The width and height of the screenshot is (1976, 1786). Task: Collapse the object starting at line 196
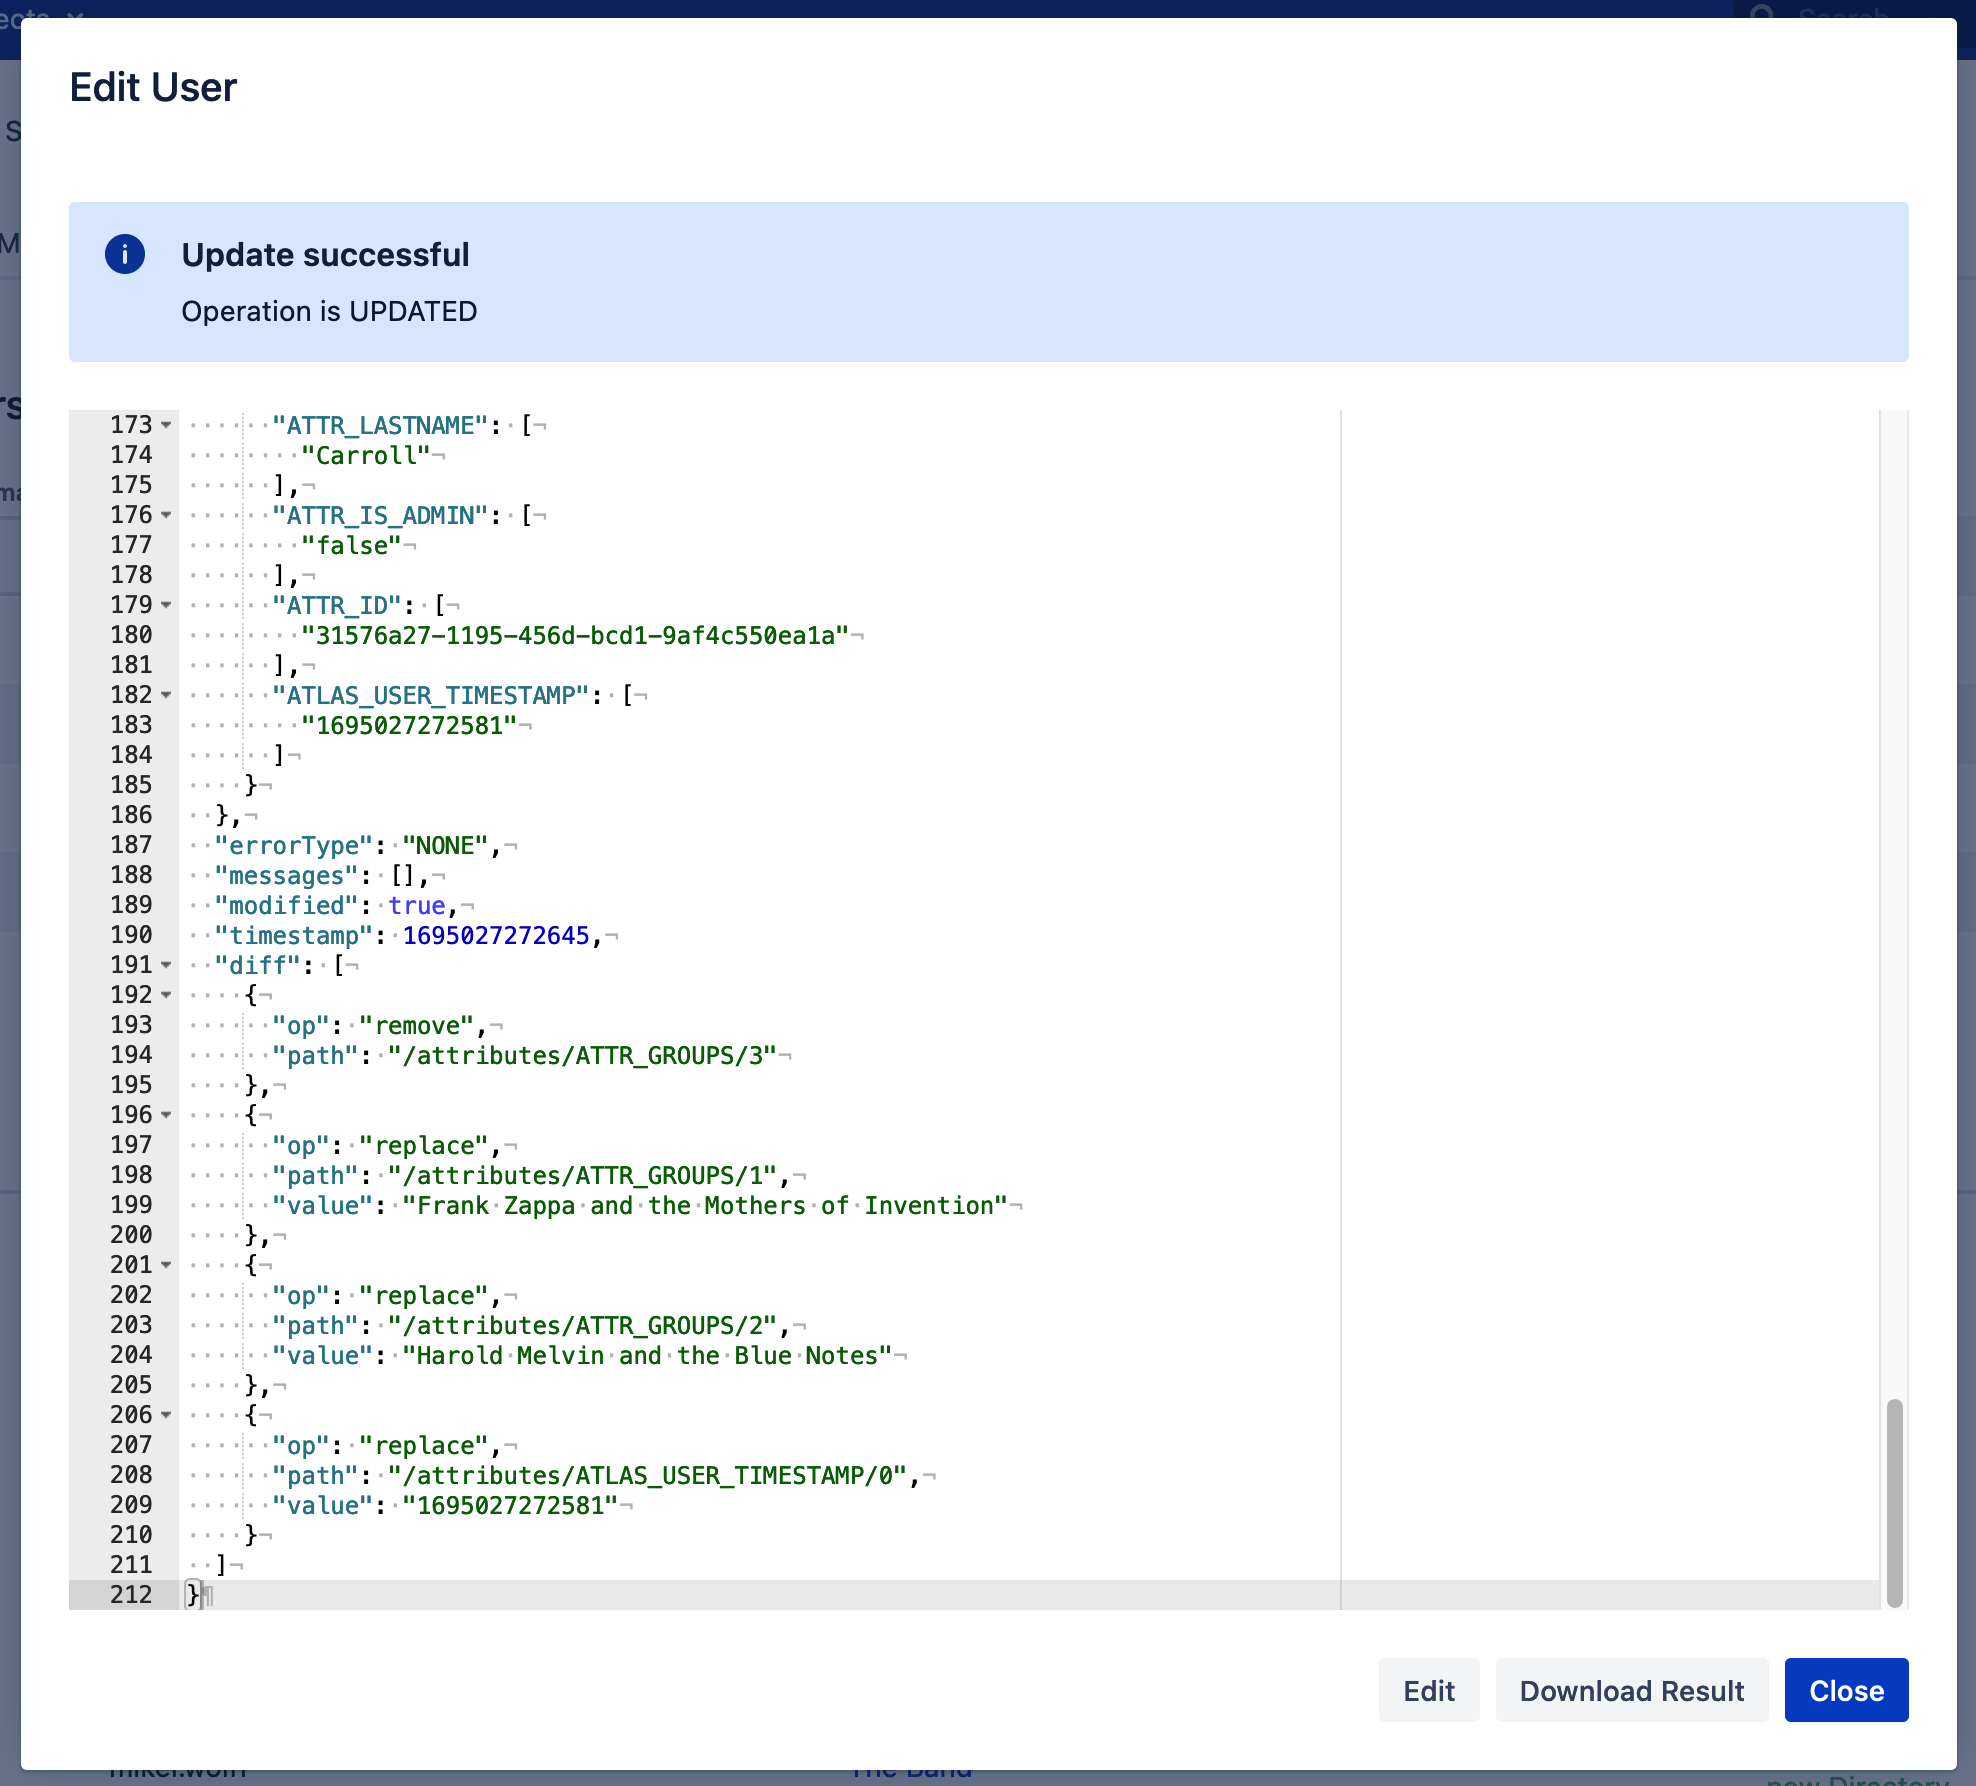click(x=166, y=1115)
